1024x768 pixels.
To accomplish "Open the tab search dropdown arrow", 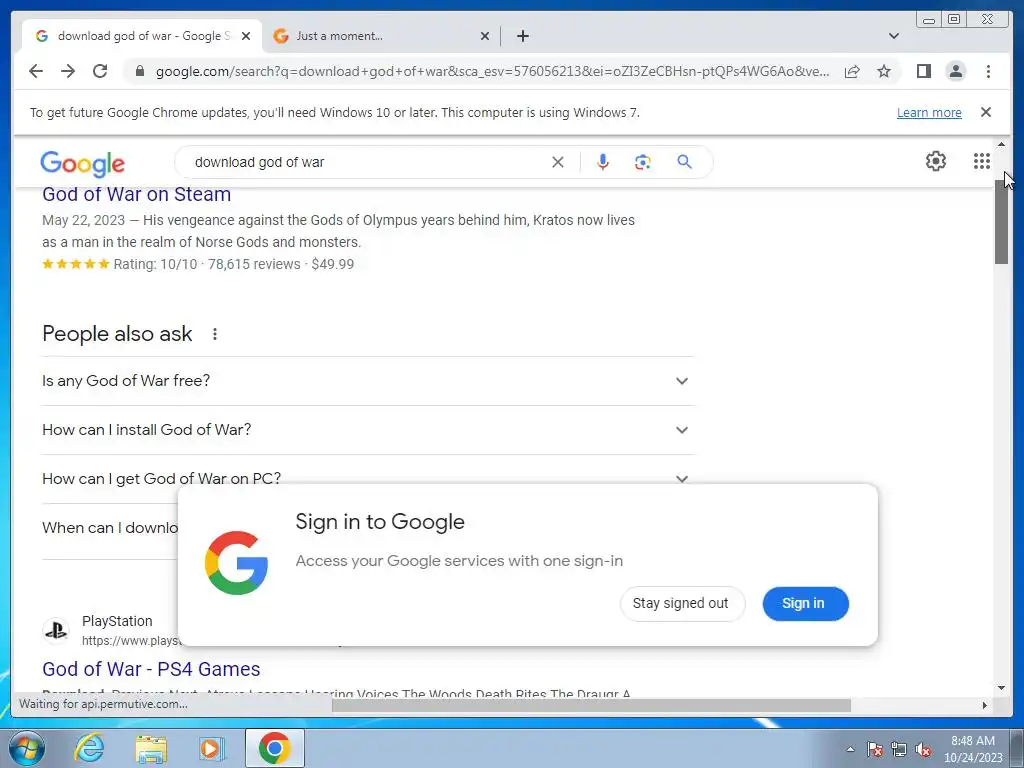I will (x=894, y=36).
